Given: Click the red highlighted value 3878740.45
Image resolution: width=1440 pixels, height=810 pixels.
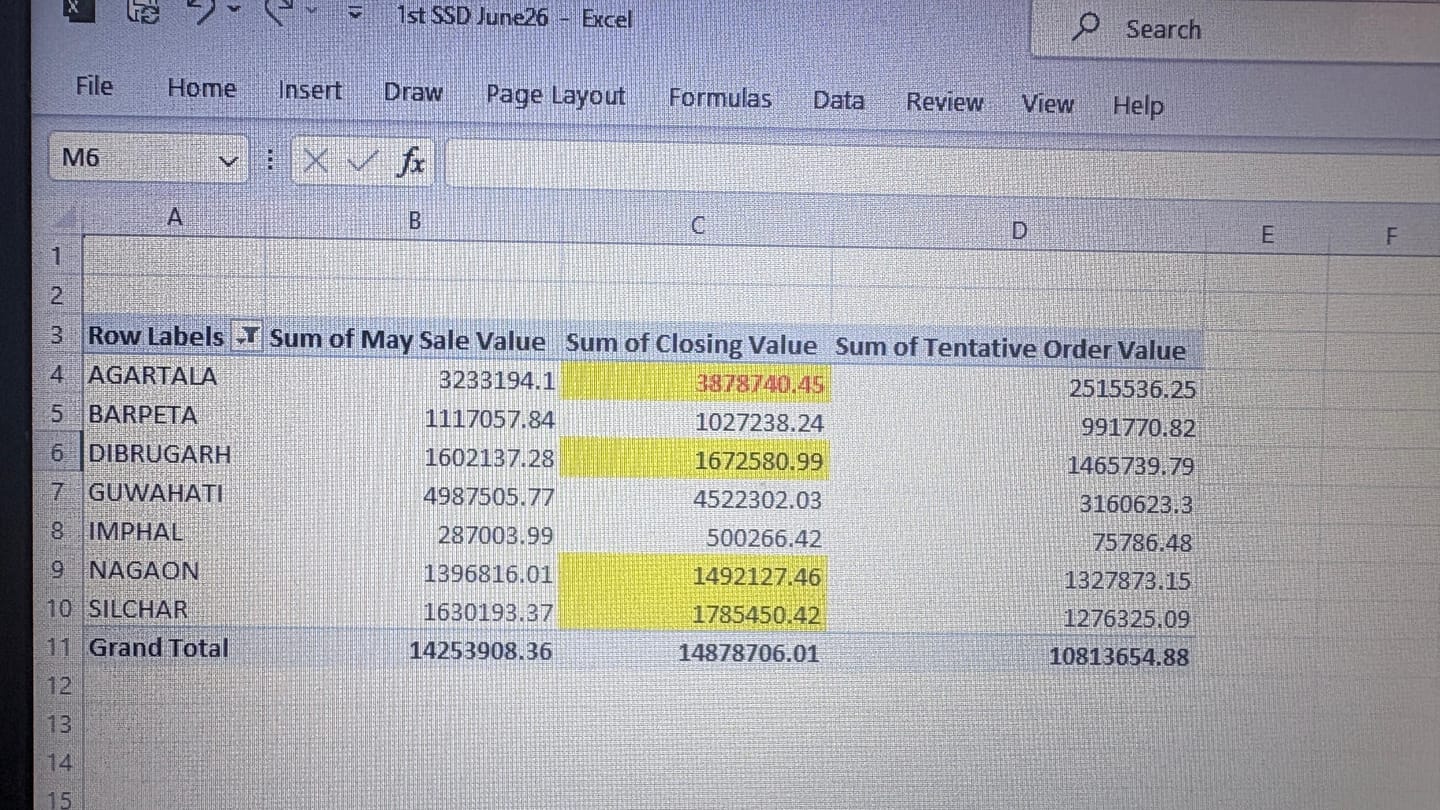Looking at the screenshot, I should pos(759,385).
